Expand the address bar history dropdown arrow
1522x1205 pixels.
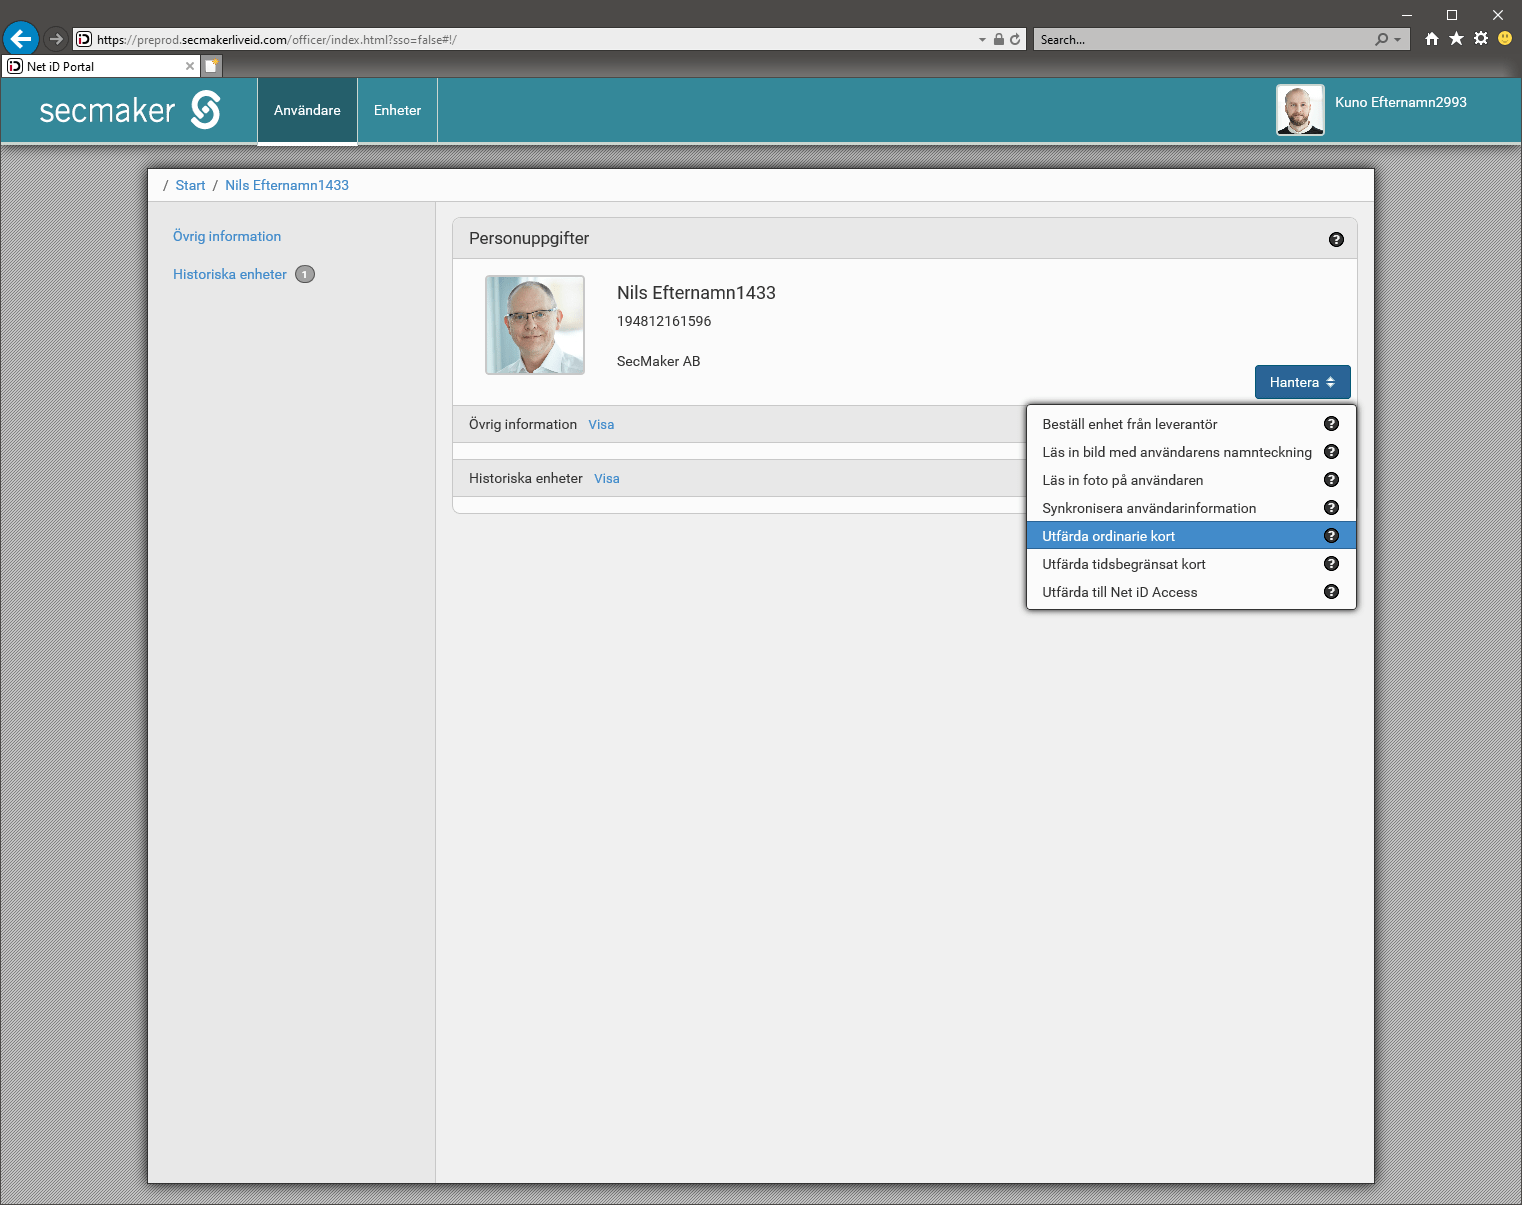pyautogui.click(x=982, y=40)
